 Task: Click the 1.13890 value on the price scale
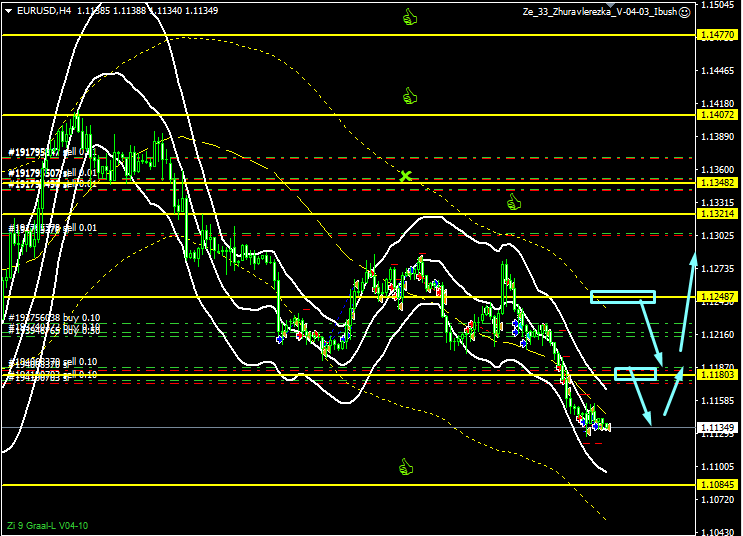[x=717, y=136]
